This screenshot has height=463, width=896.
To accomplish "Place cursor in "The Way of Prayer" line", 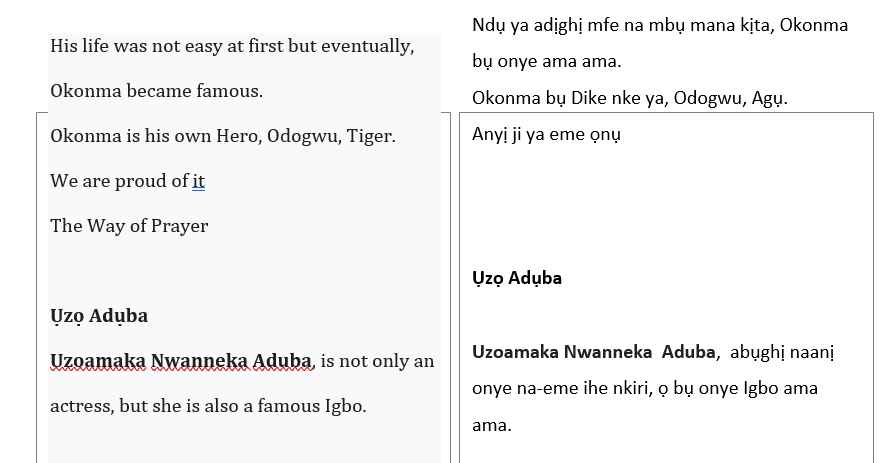I will pos(129,226).
